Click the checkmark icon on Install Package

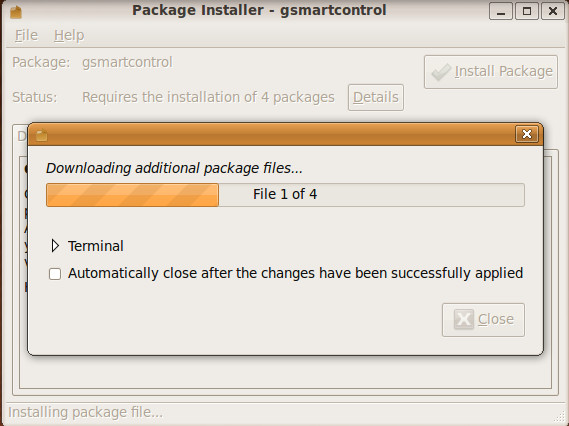point(441,72)
